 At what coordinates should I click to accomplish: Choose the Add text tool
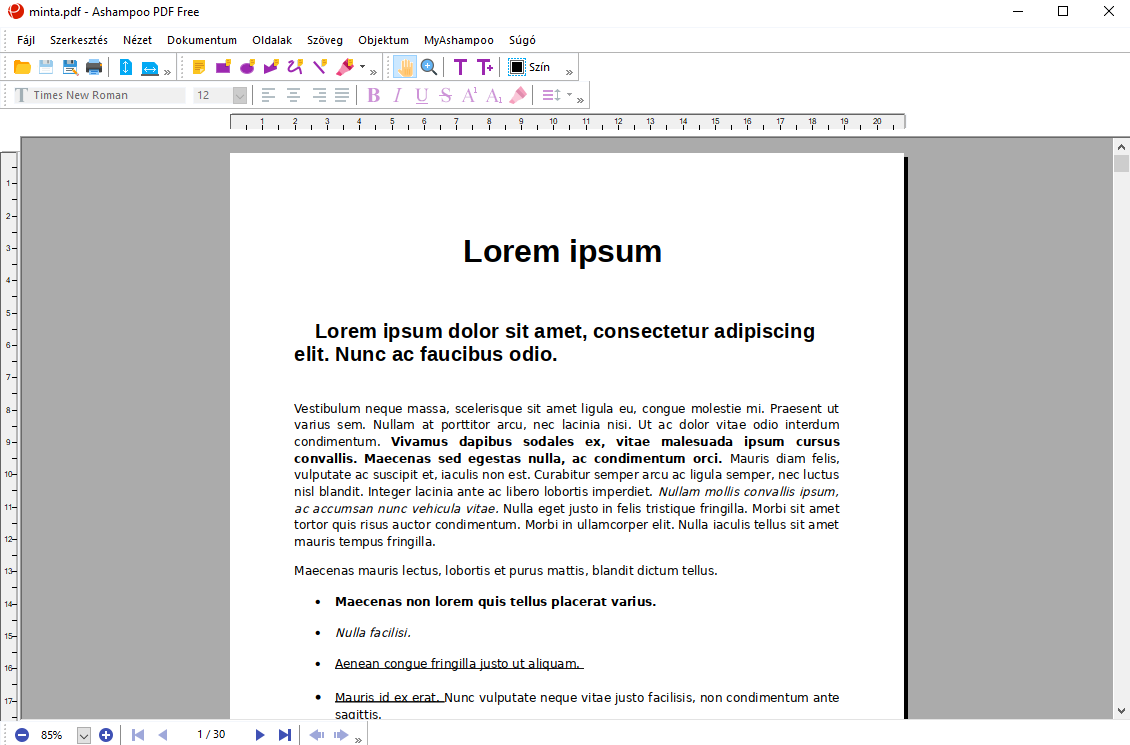coord(485,67)
